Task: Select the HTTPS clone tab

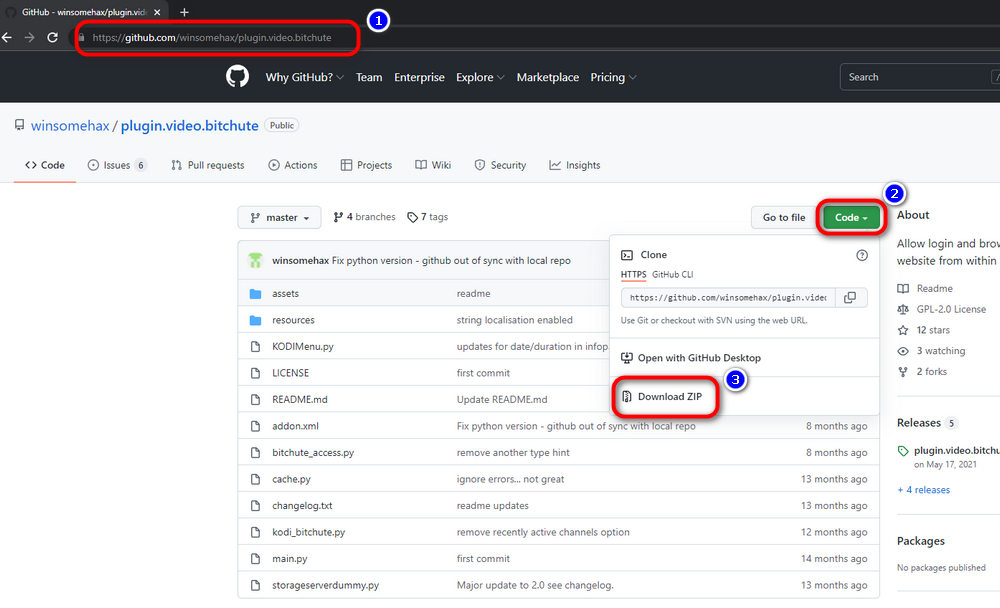Action: click(633, 274)
